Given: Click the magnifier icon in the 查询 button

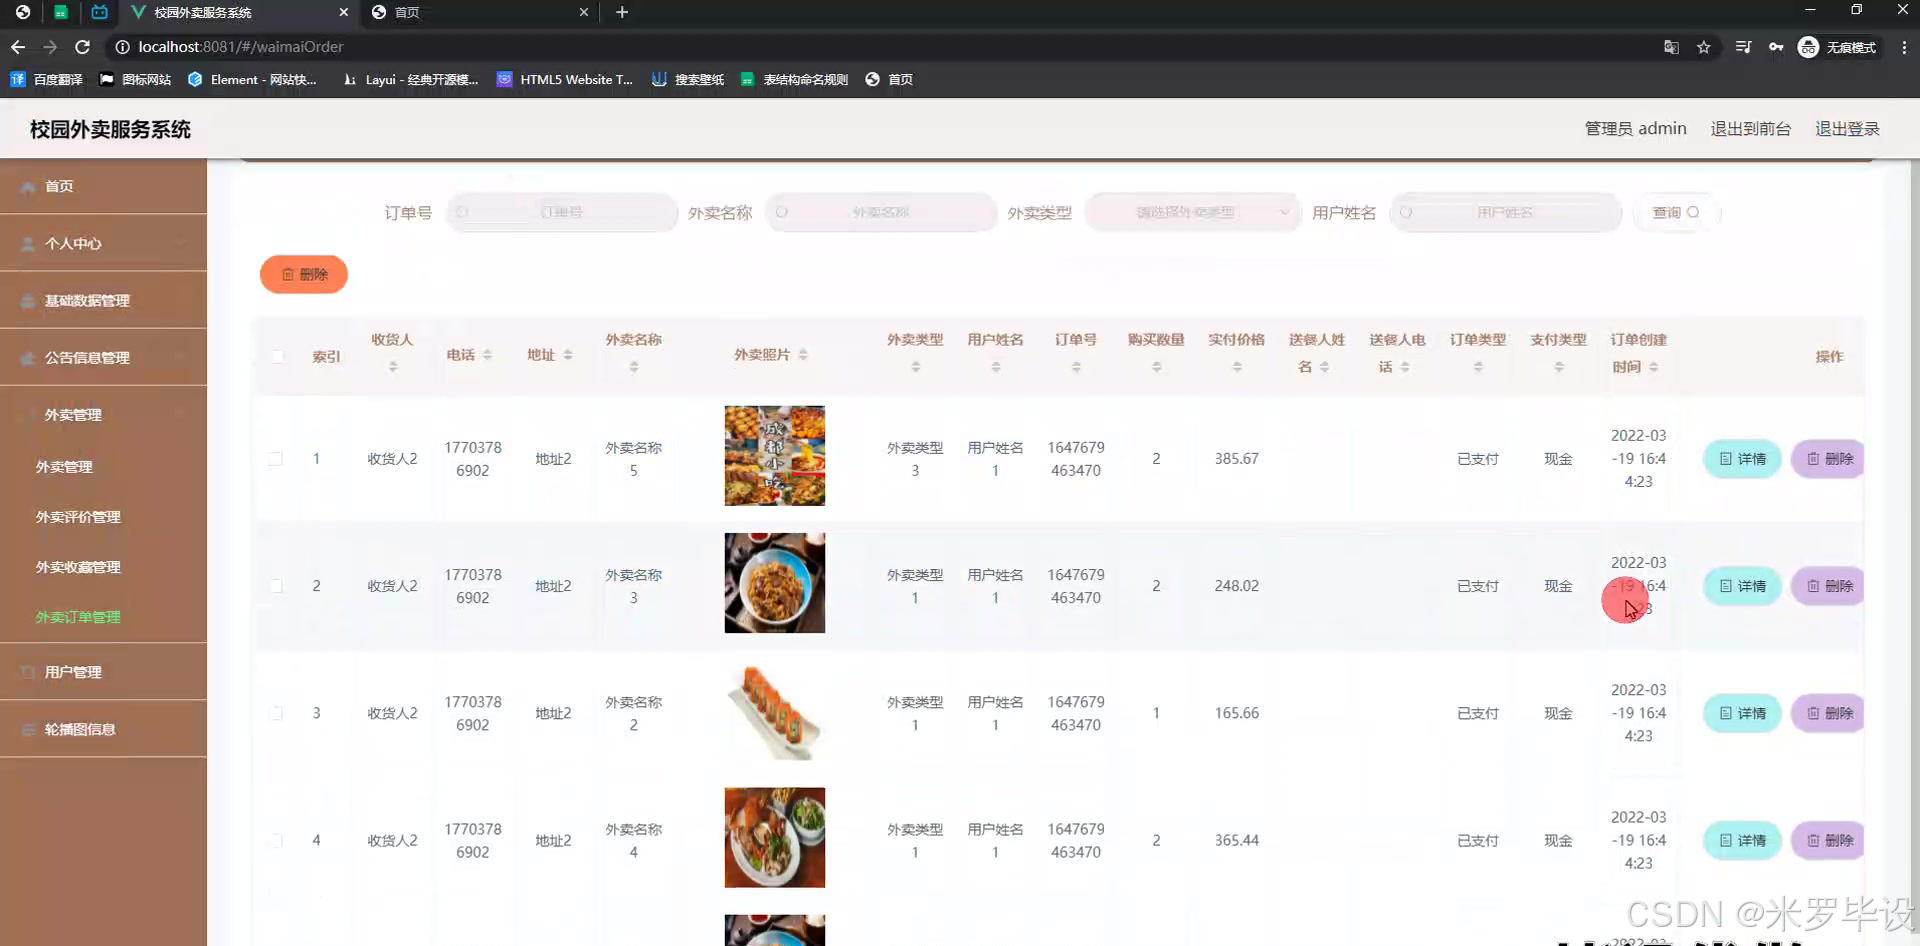Looking at the screenshot, I should (1691, 211).
